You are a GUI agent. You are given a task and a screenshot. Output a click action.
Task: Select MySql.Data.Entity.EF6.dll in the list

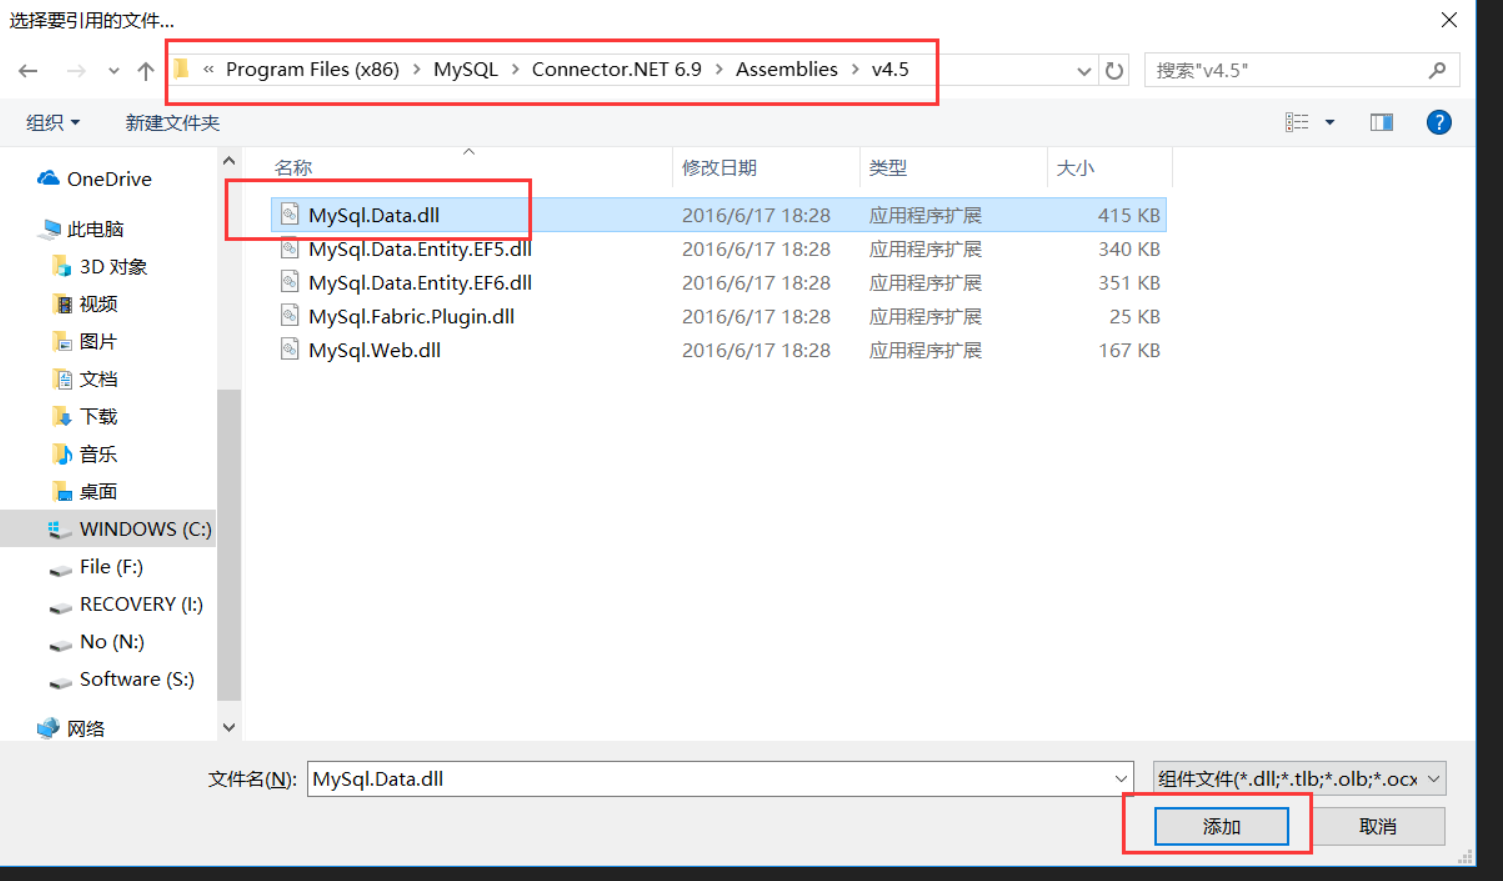718,283
